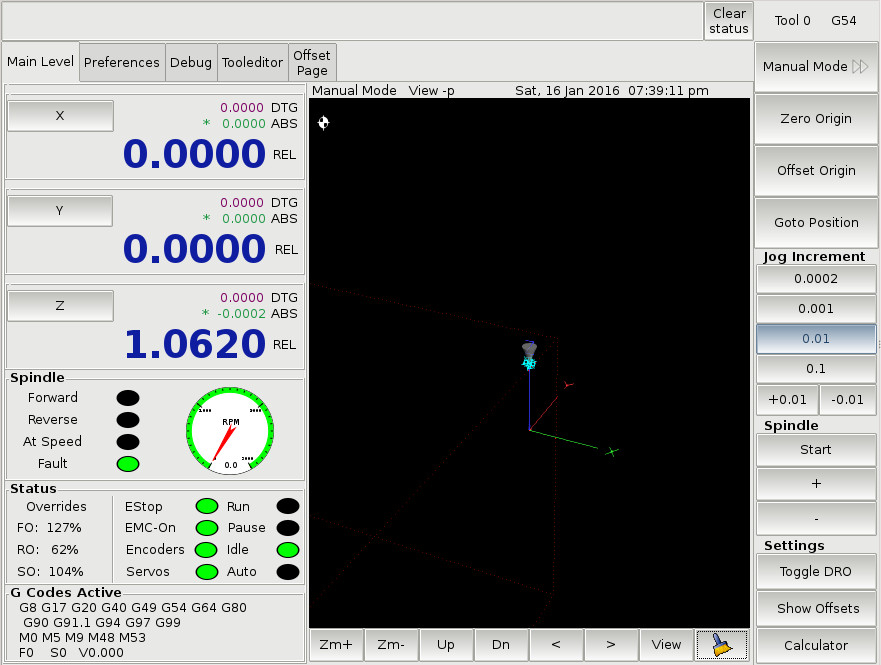The width and height of the screenshot is (881, 665).
Task: Click the G54 coordinate system label
Action: 843,21
